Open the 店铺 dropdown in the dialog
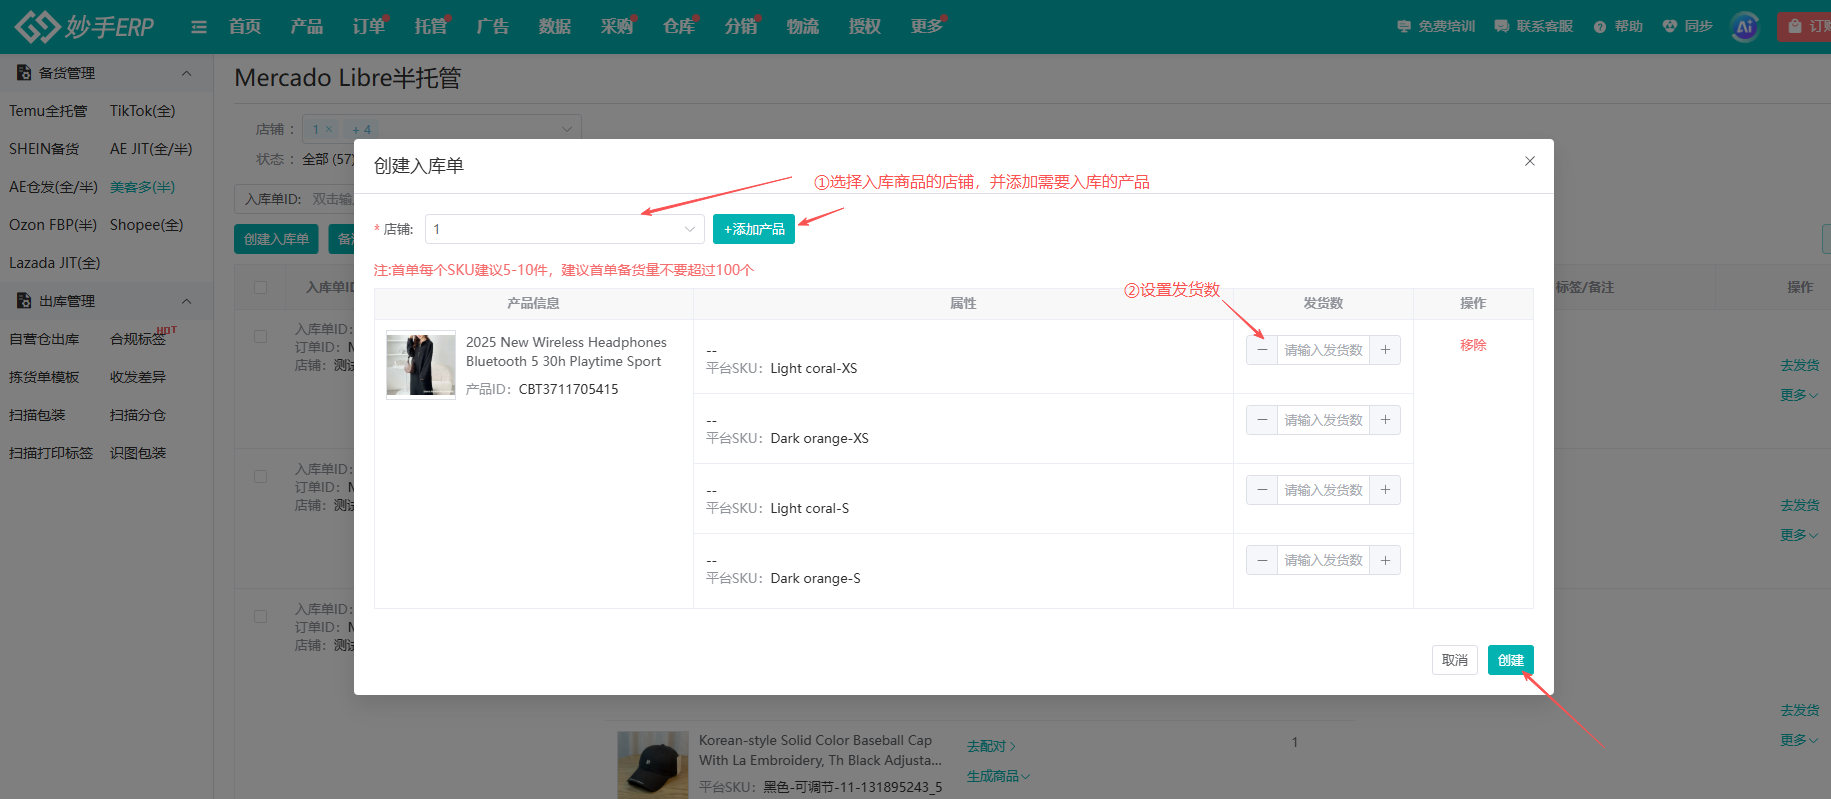 [x=565, y=229]
